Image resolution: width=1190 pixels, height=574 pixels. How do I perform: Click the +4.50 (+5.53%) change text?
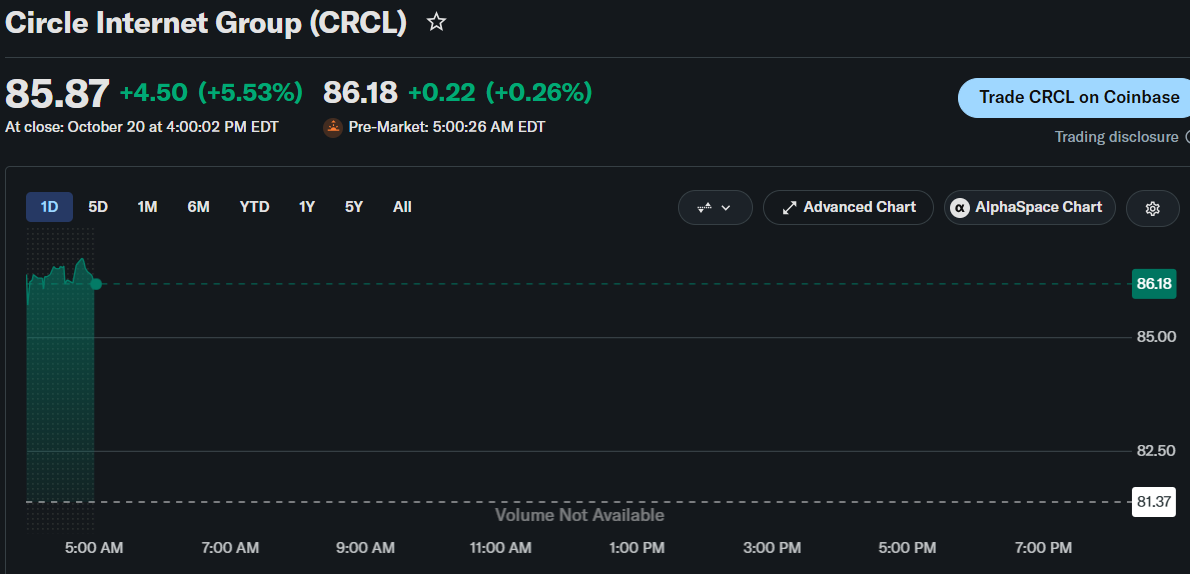(x=212, y=93)
